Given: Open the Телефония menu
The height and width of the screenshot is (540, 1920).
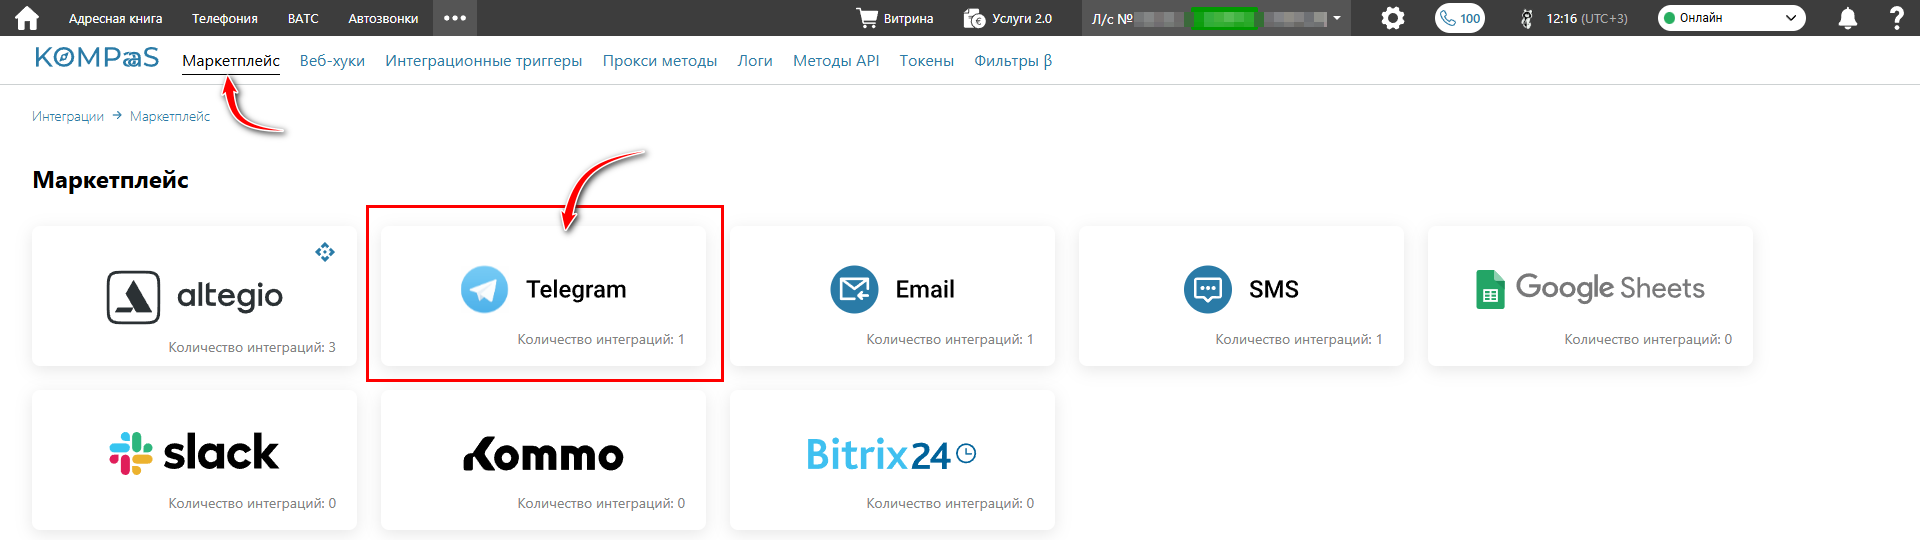Looking at the screenshot, I should pyautogui.click(x=225, y=18).
